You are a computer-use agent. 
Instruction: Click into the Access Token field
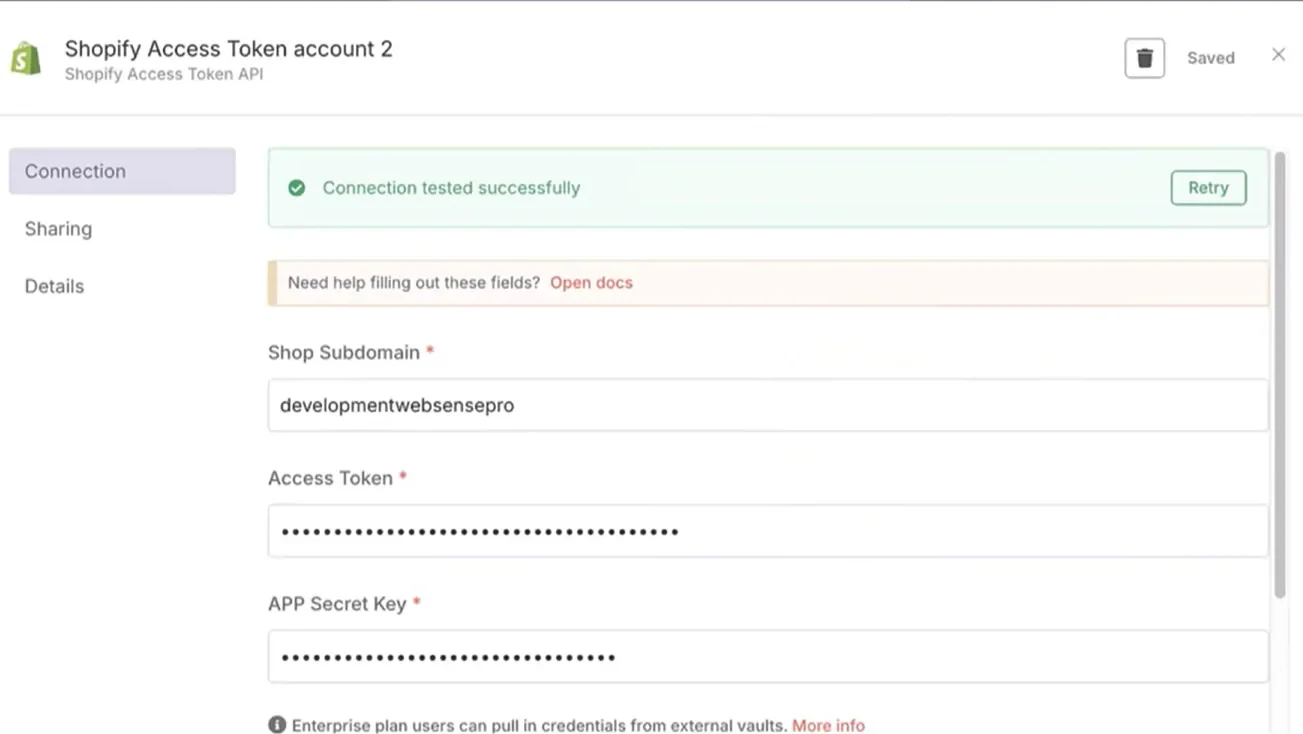[x=767, y=531]
